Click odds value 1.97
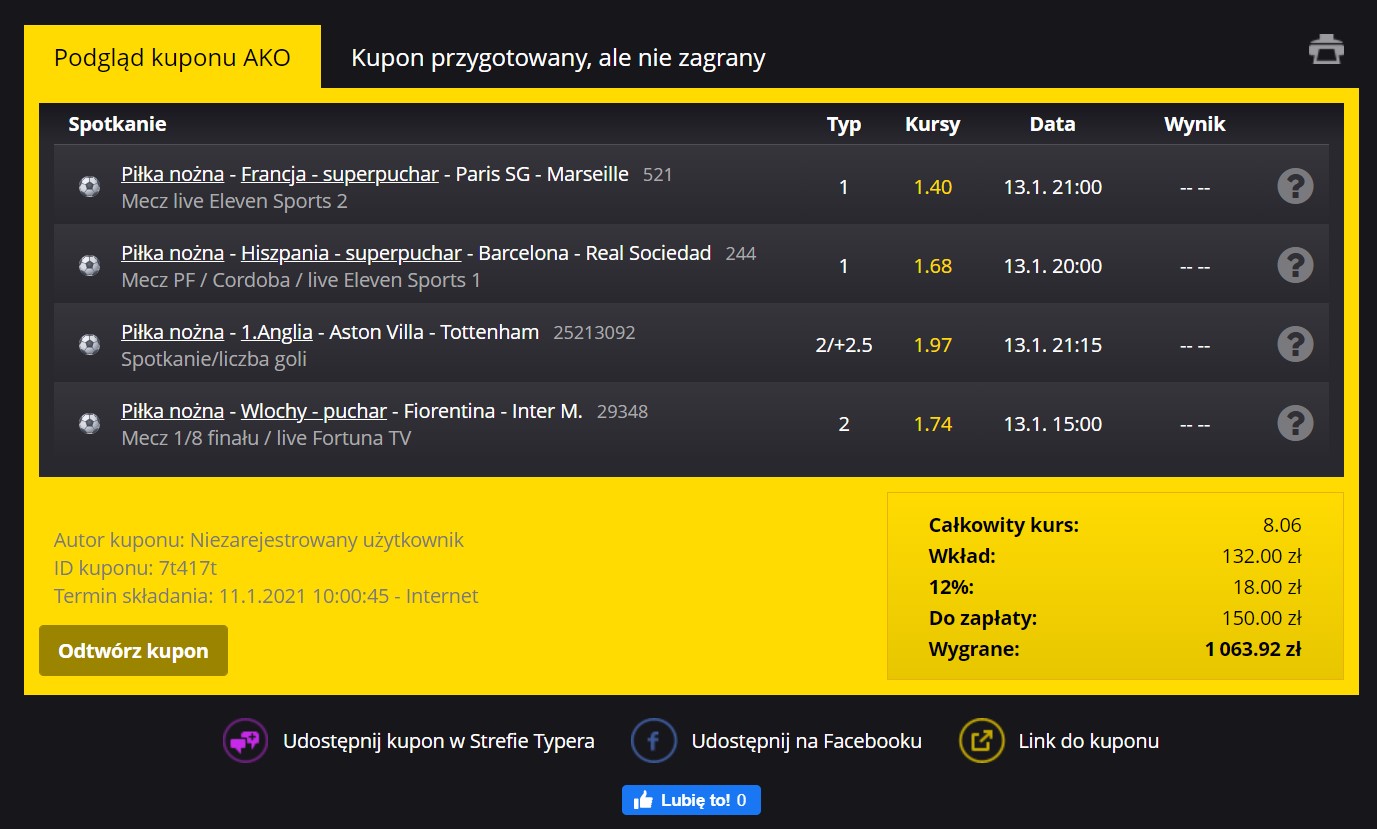 [x=933, y=345]
